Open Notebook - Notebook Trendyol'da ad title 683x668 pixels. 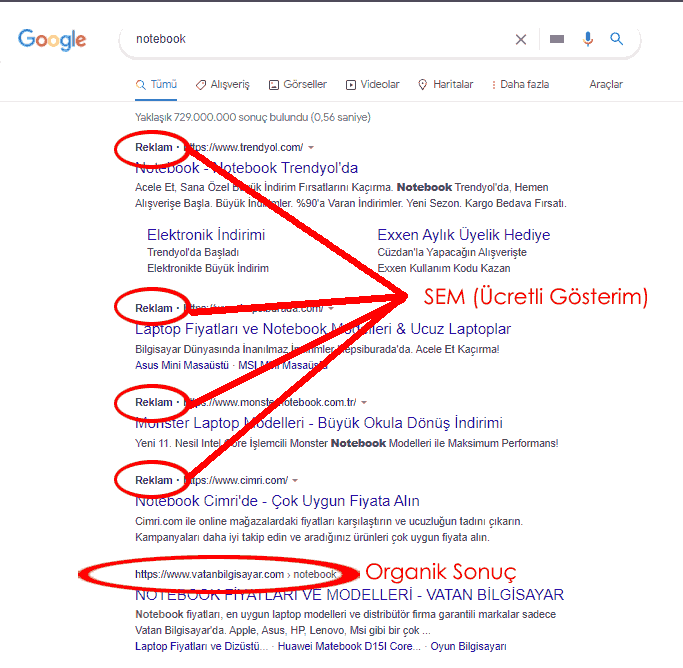point(247,168)
